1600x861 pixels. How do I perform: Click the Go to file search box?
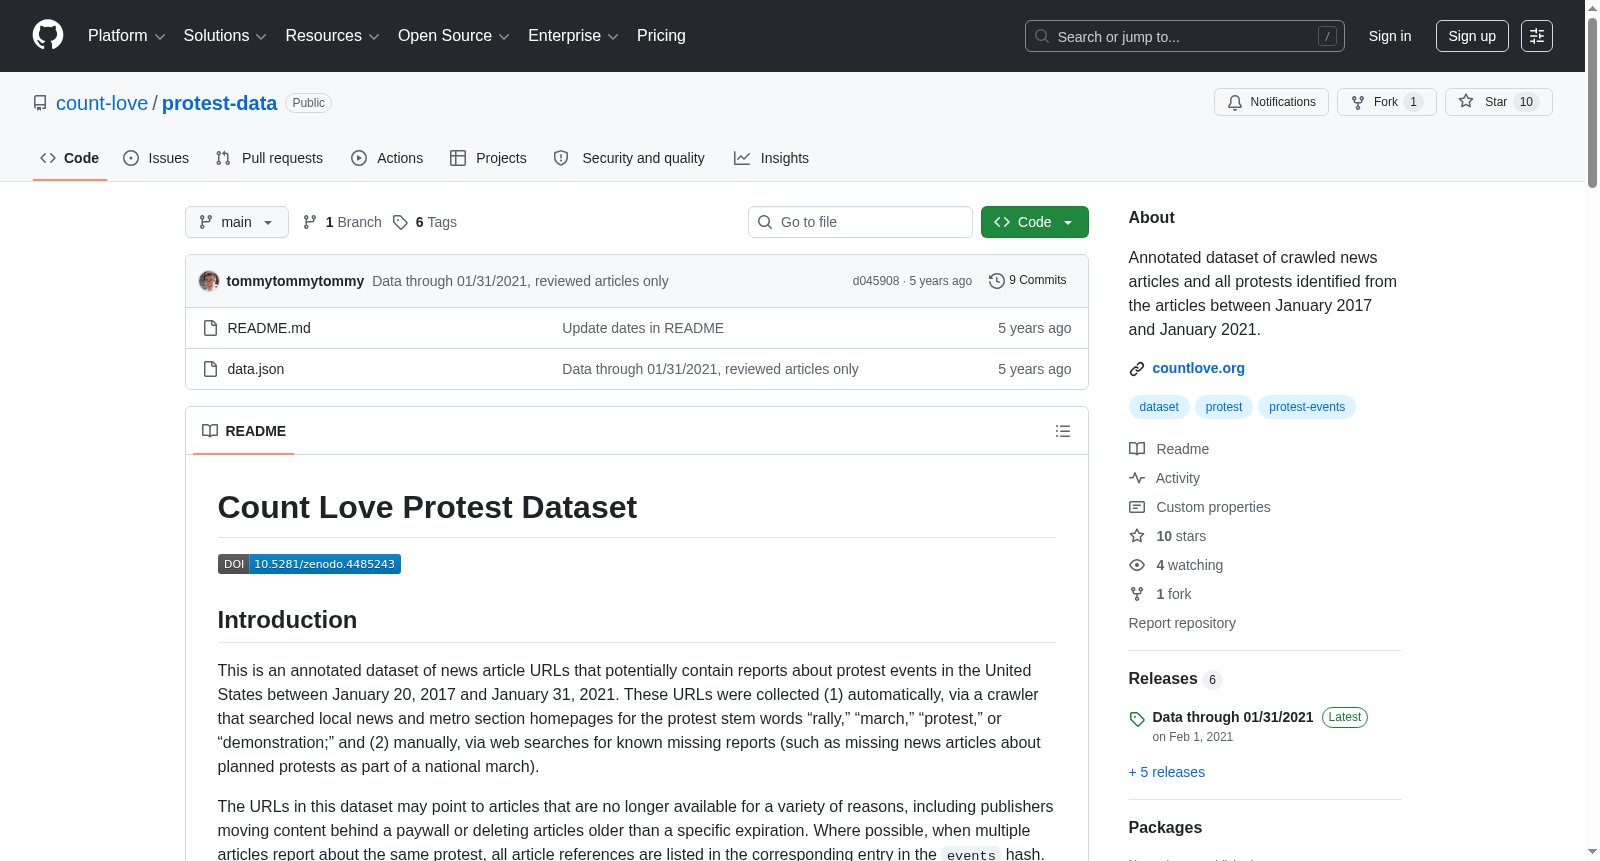pos(860,222)
